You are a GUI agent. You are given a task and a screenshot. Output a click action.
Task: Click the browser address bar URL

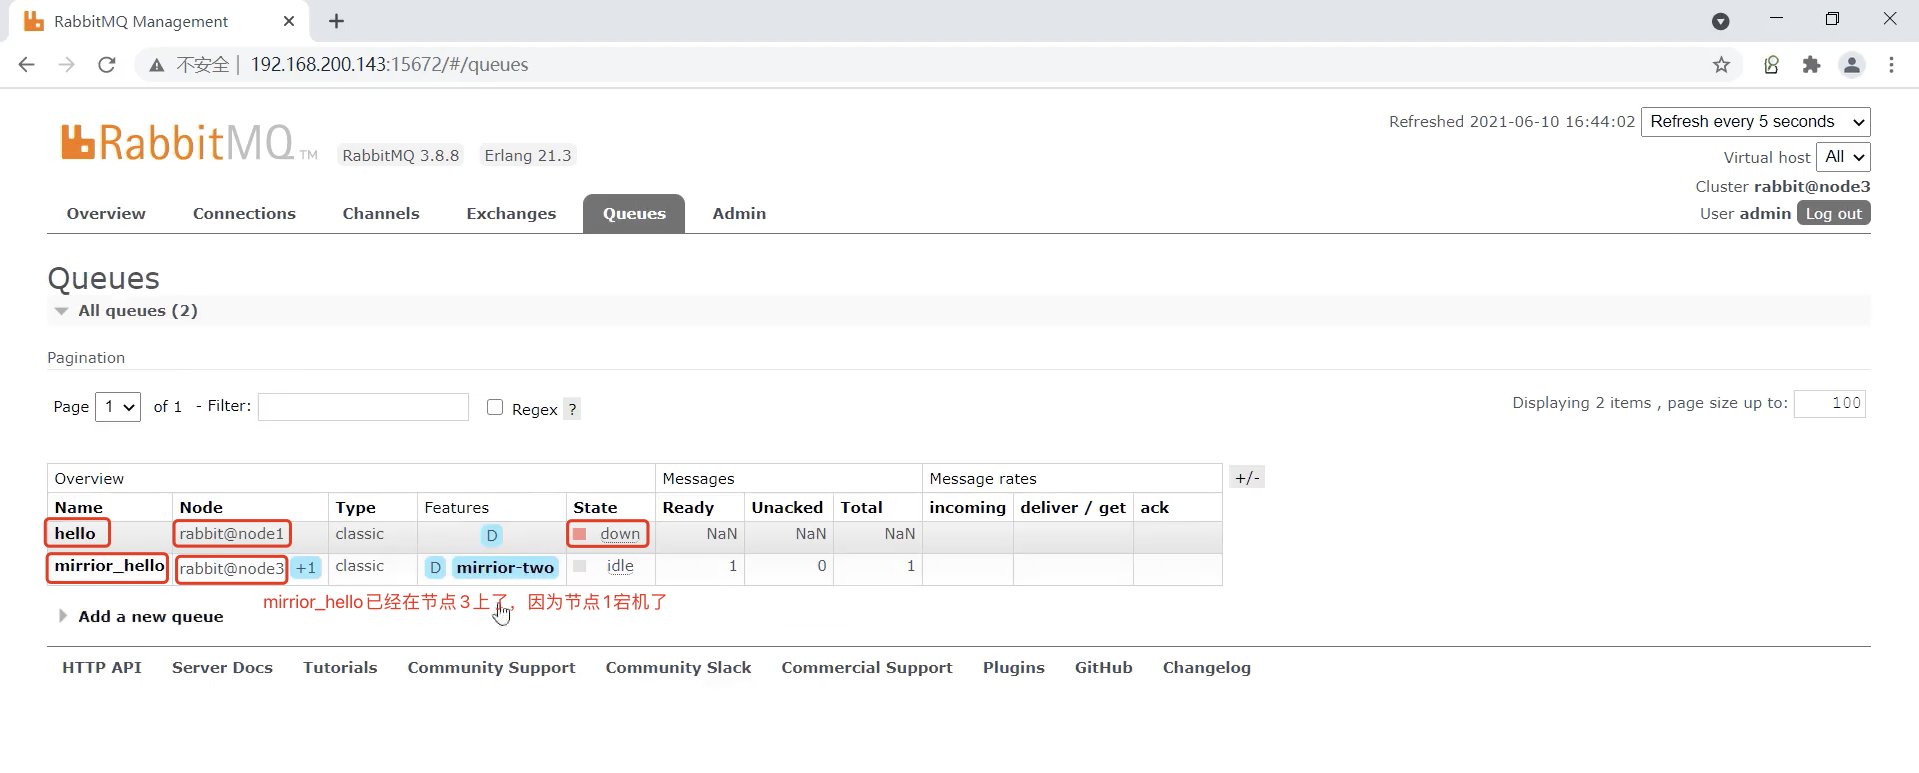pyautogui.click(x=389, y=65)
